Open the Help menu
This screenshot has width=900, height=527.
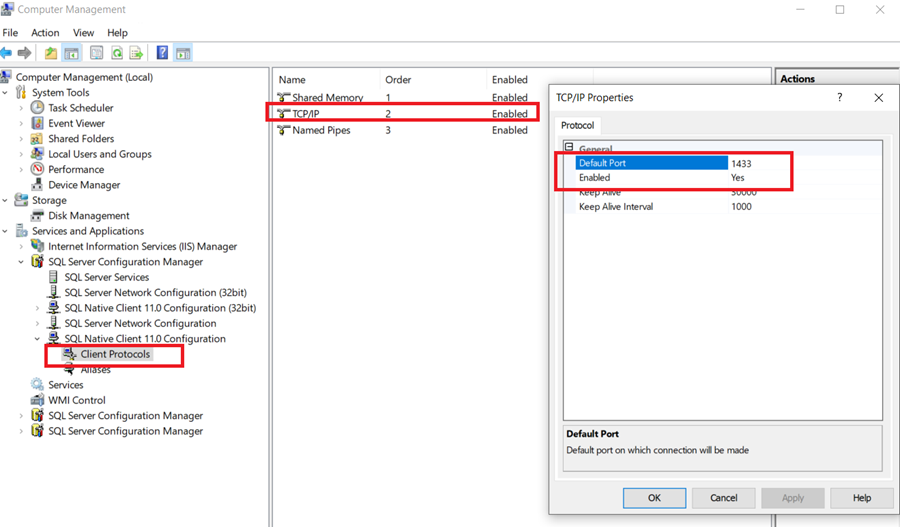[117, 33]
